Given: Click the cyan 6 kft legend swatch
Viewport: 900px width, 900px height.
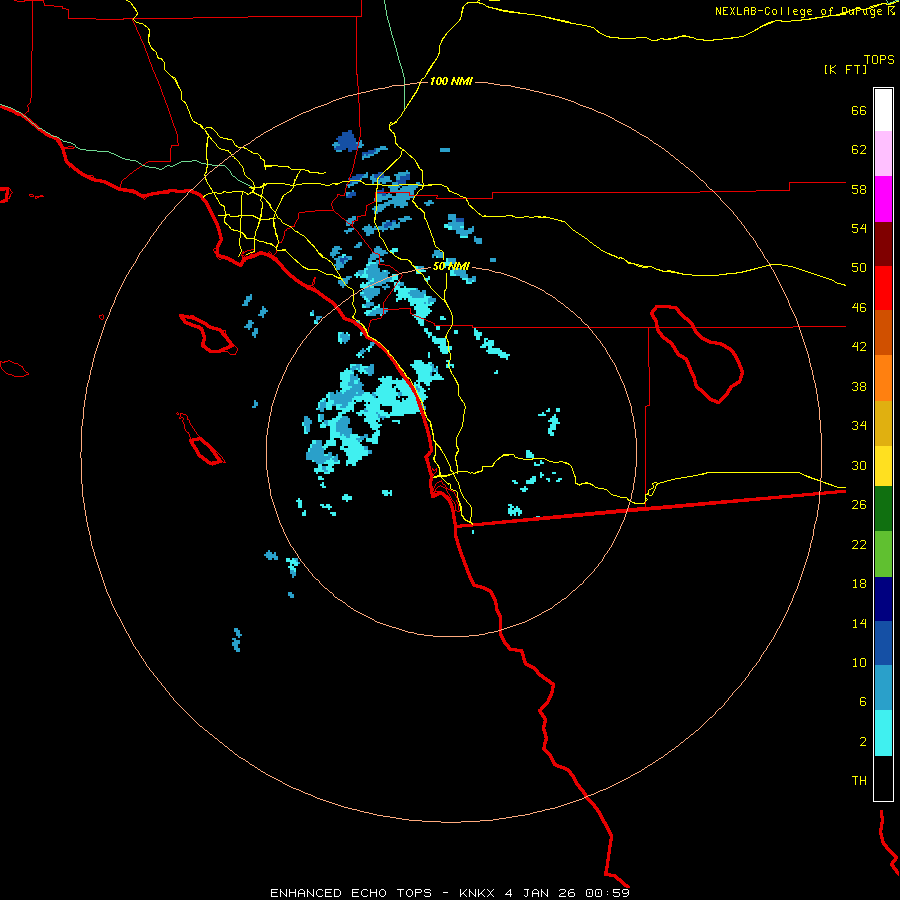Looking at the screenshot, I should click(x=883, y=733).
